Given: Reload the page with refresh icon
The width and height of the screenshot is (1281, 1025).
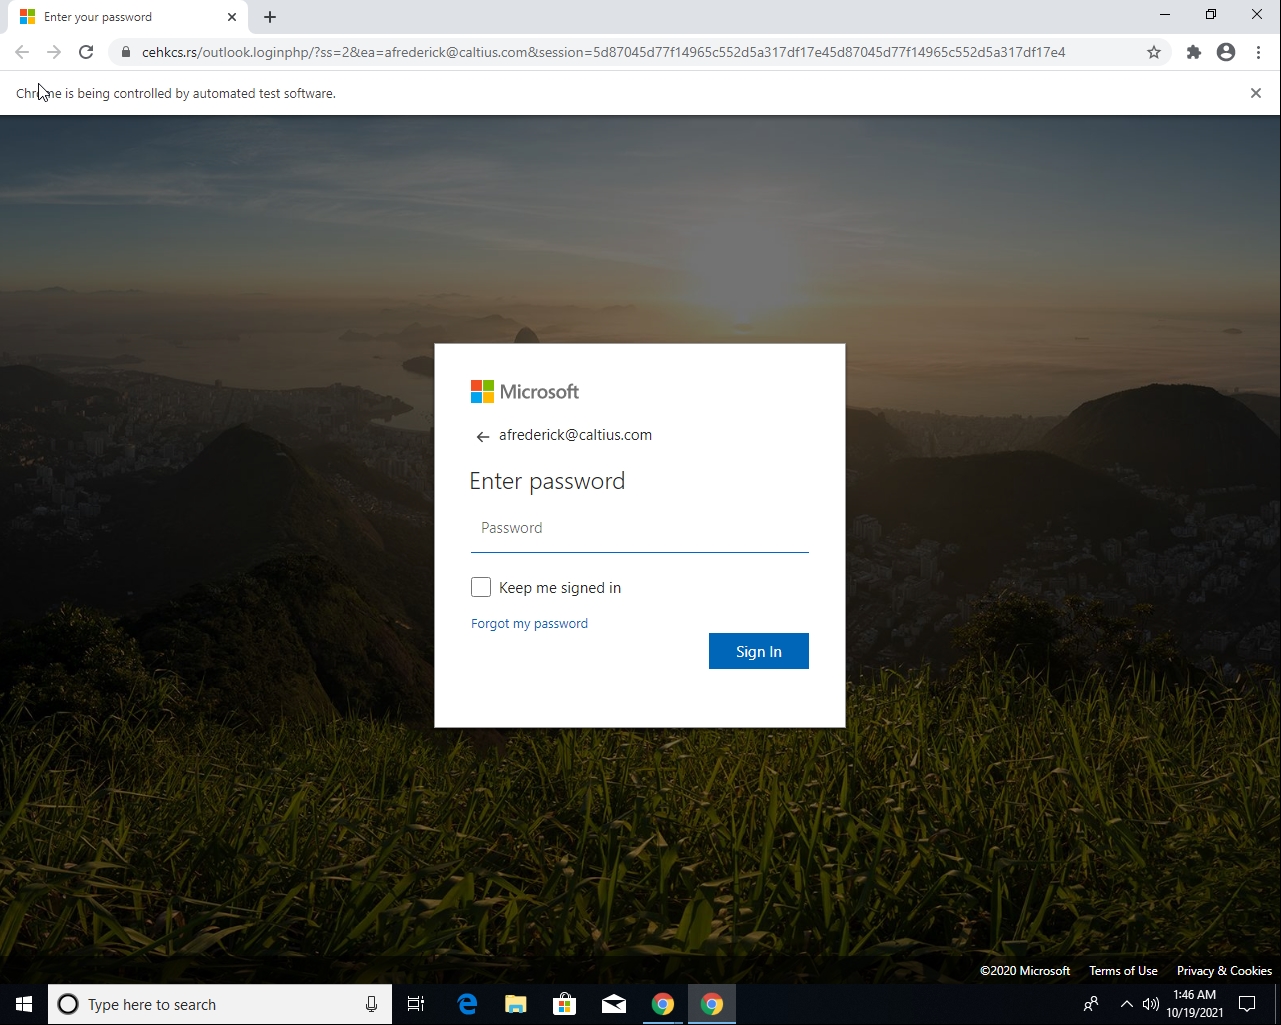Looking at the screenshot, I should [x=86, y=52].
